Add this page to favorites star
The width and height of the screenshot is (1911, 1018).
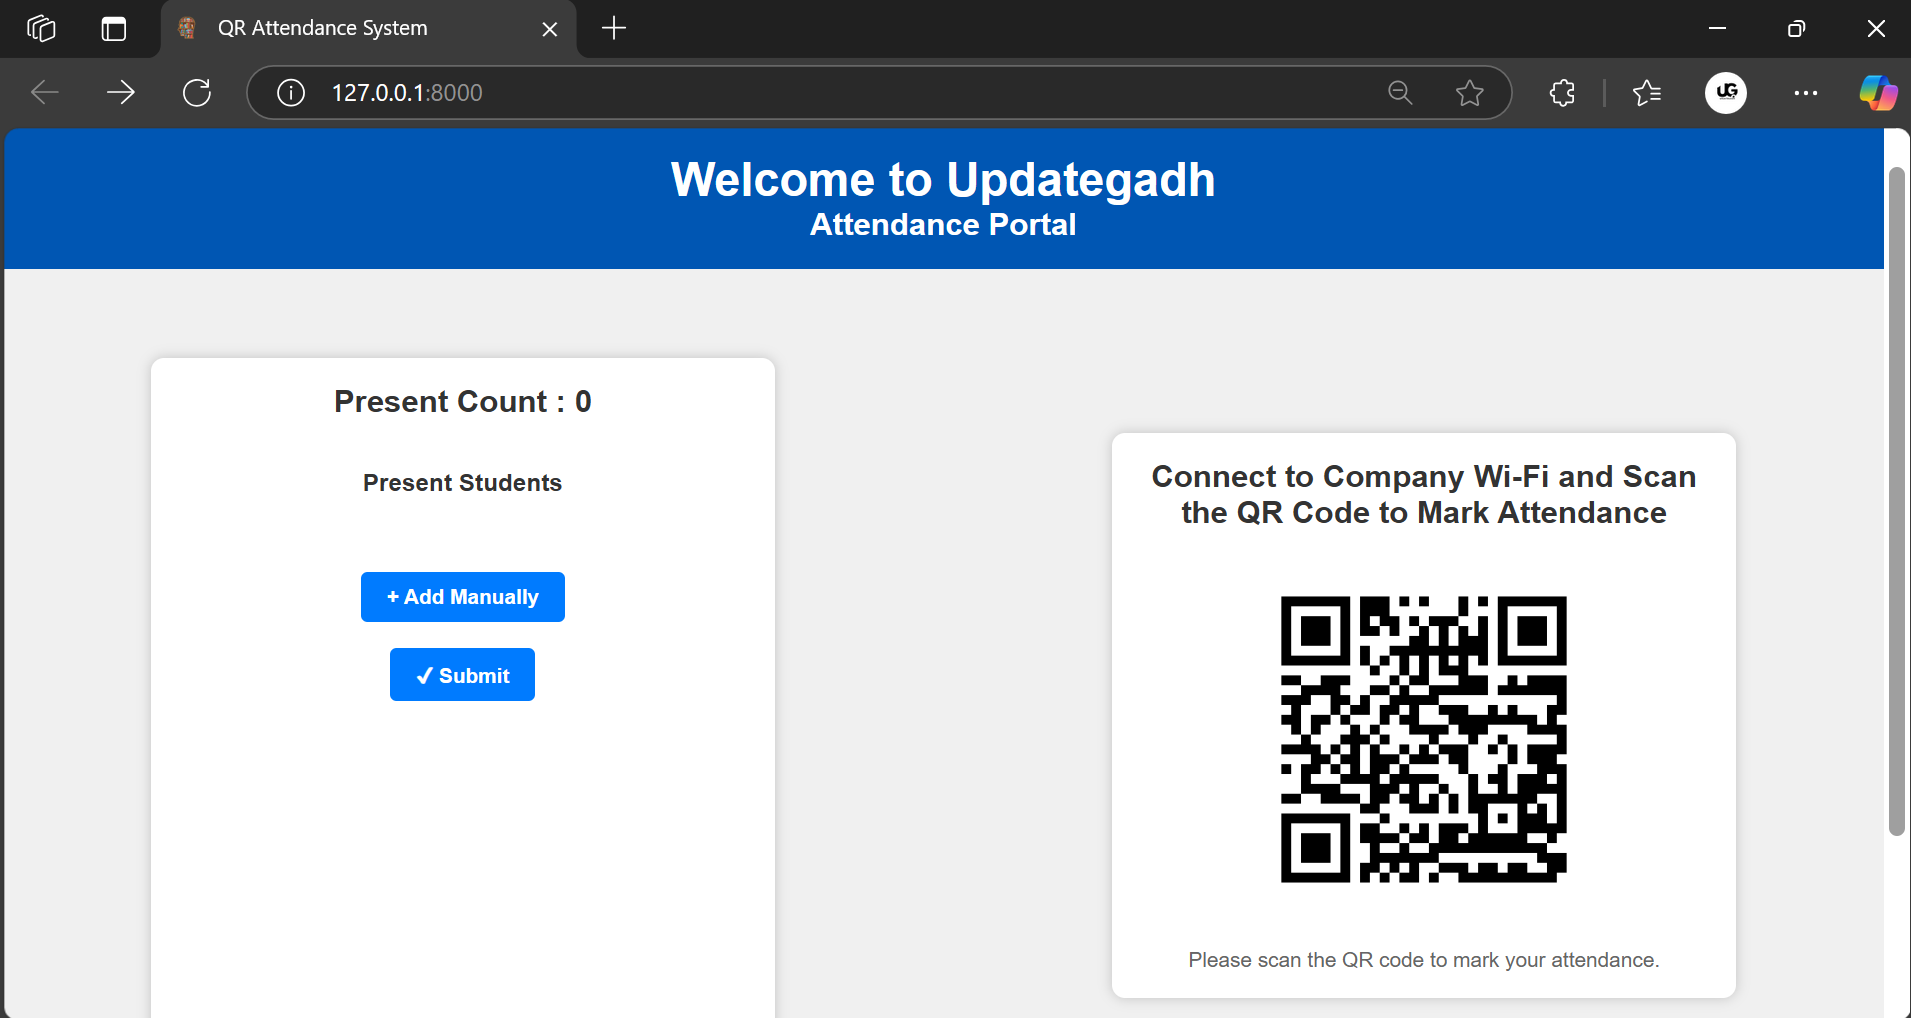[1469, 93]
